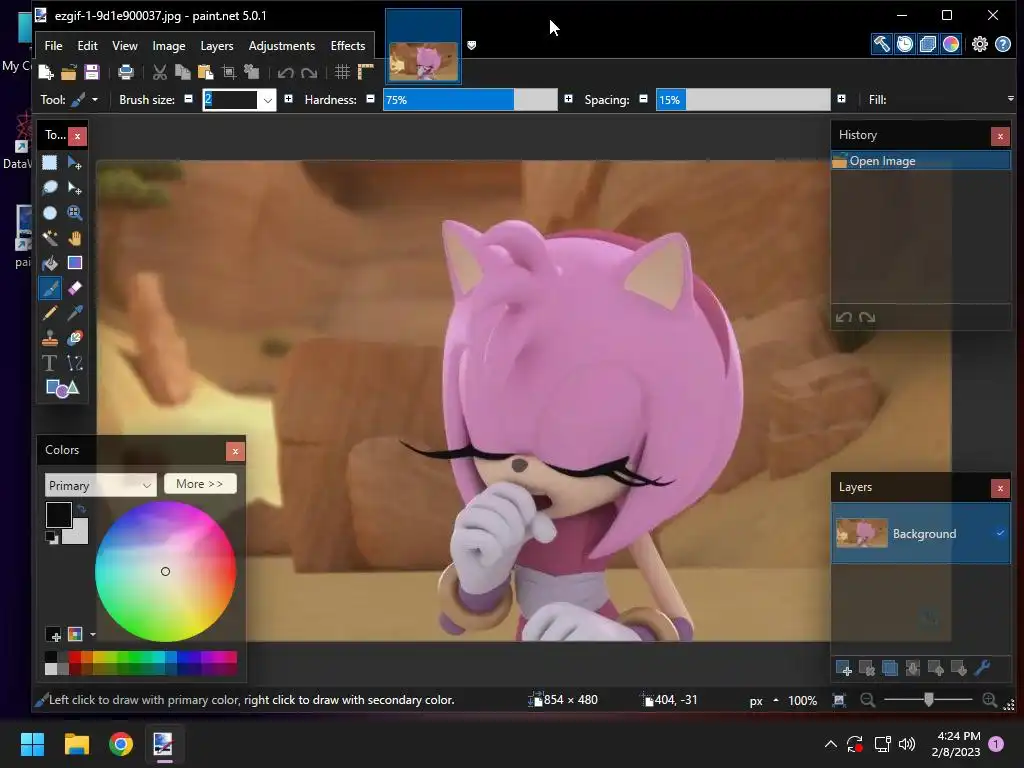Viewport: 1024px width, 768px height.
Task: Open layer properties wrench button
Action: 982,668
